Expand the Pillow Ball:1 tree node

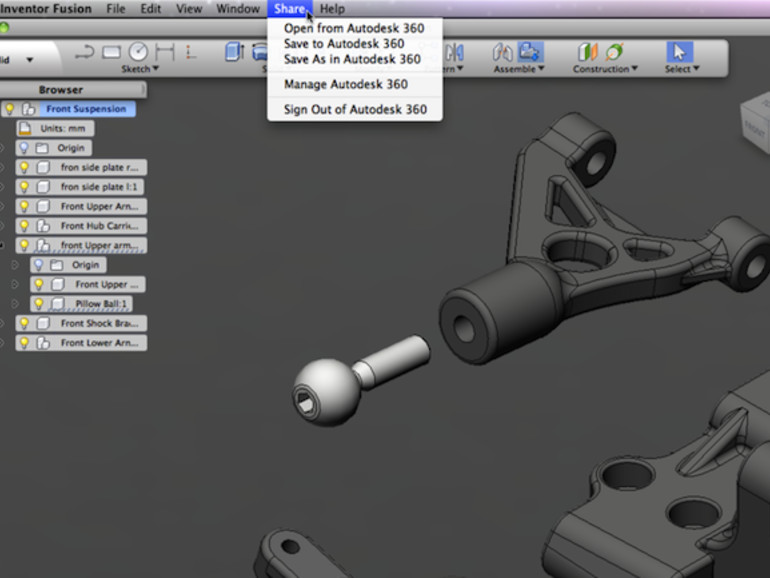coord(15,304)
